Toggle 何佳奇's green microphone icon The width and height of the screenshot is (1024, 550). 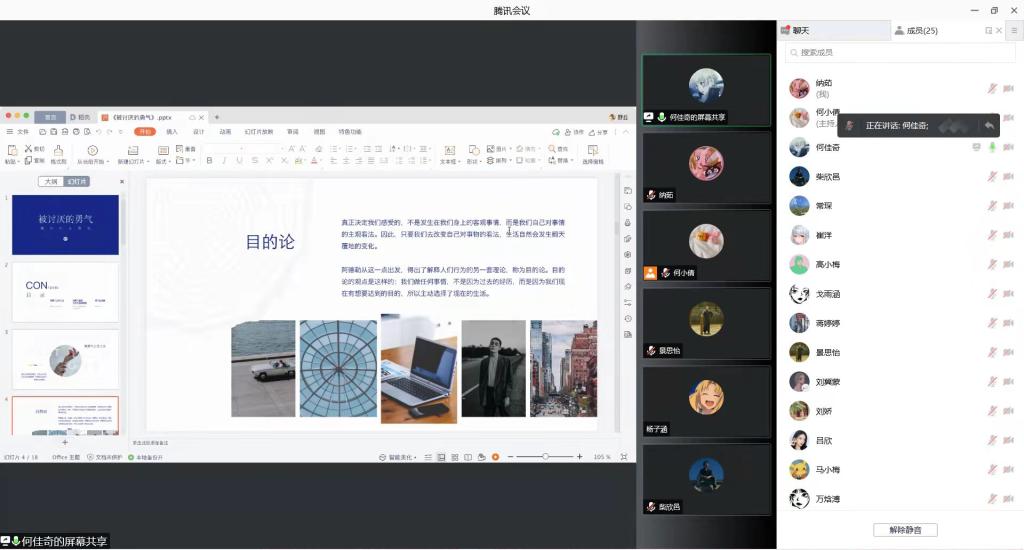992,147
